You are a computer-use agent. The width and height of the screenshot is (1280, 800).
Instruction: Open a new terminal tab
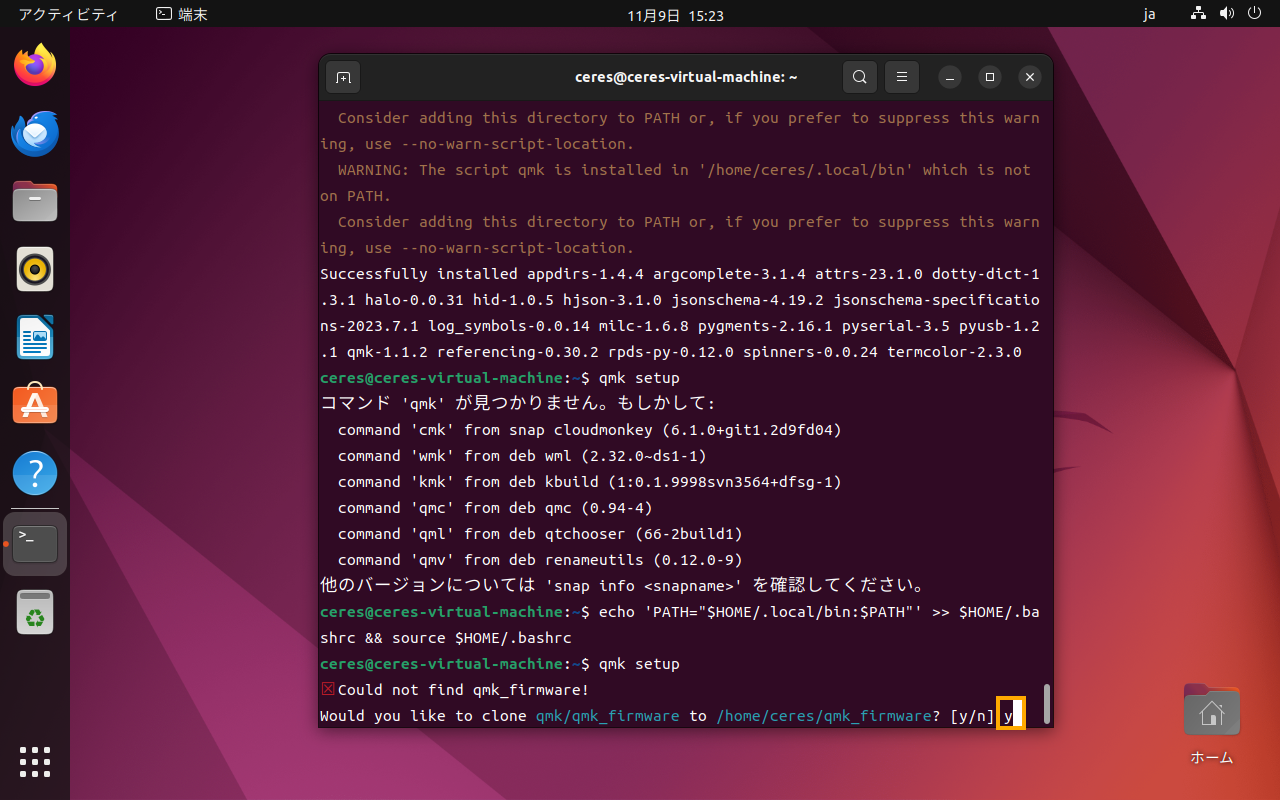coord(343,77)
